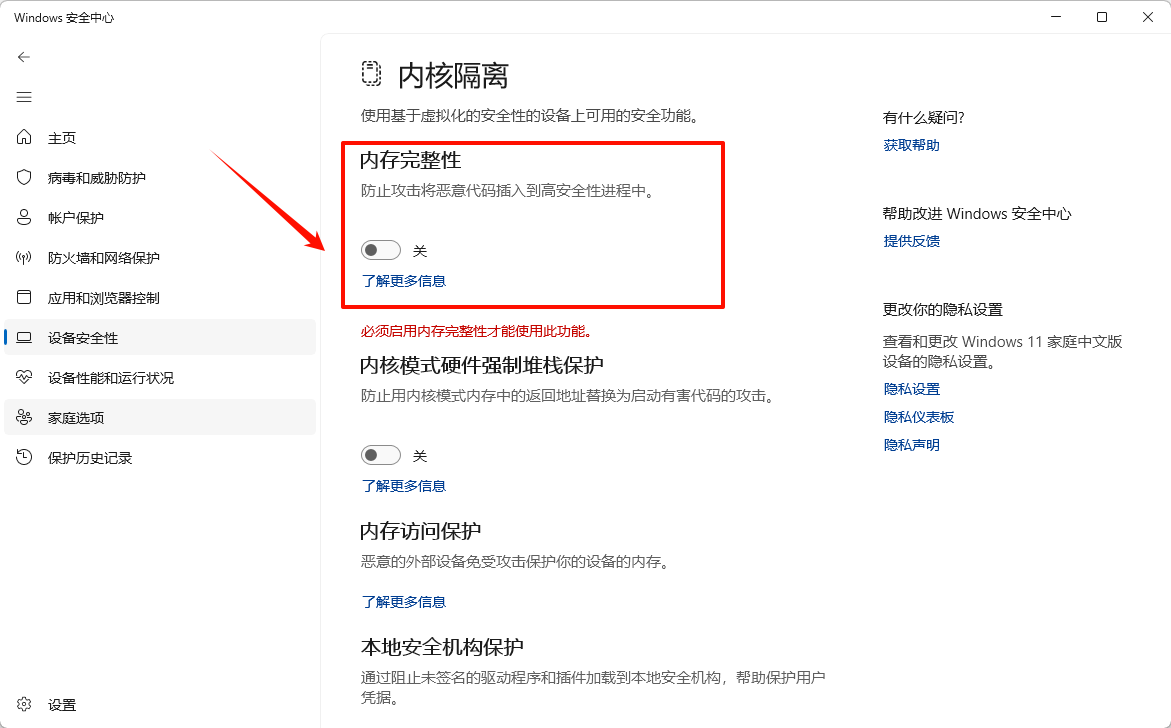1171x728 pixels.
Task: Maximize the Windows 安全中心 window
Action: pos(1102,17)
